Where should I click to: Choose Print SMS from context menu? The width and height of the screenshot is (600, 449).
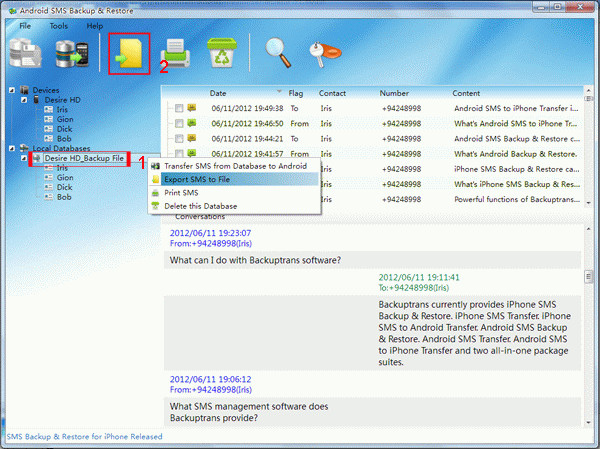[x=234, y=193]
